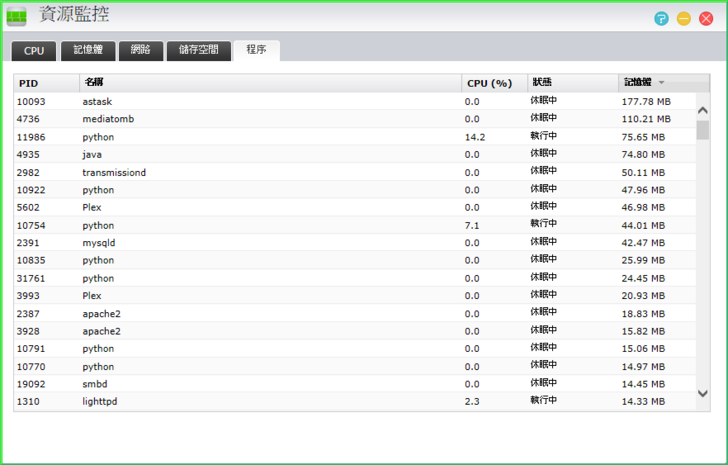
Task: Select the lighttpd process name
Action: coord(100,402)
